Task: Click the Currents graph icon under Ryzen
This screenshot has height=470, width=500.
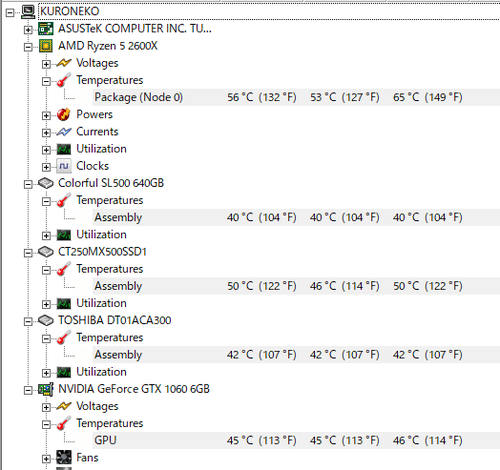Action: click(63, 132)
